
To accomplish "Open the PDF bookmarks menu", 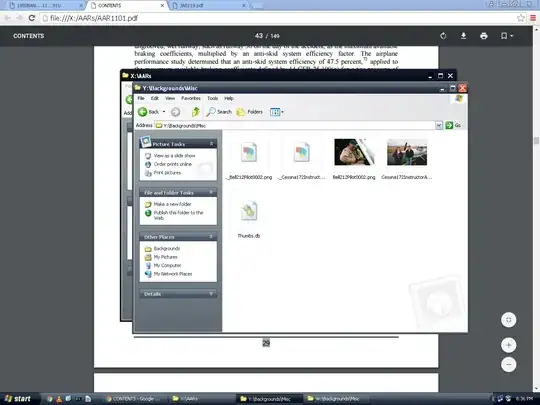I will [507, 36].
